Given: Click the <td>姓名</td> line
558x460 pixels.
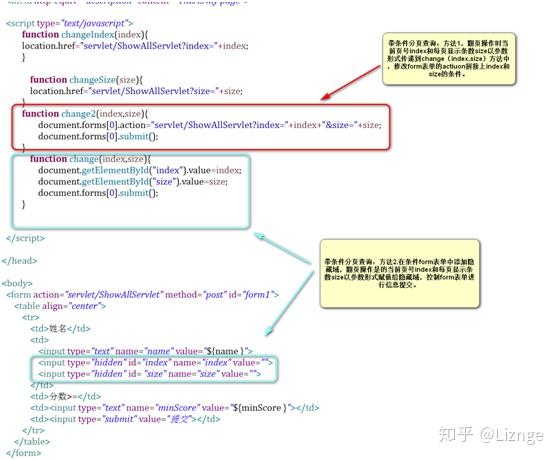Looking at the screenshot, I should 60,329.
